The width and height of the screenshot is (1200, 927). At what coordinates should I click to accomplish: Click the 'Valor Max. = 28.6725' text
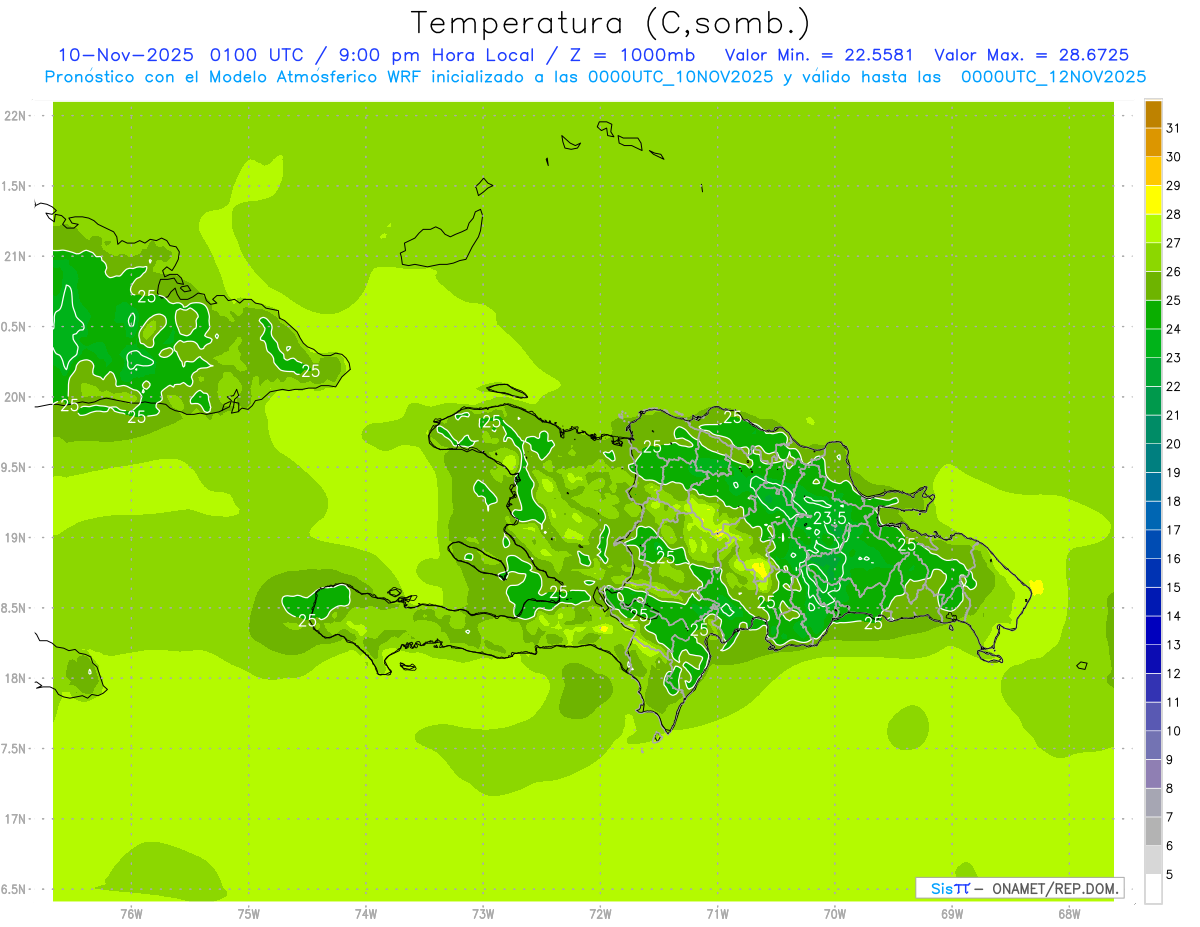(1031, 55)
